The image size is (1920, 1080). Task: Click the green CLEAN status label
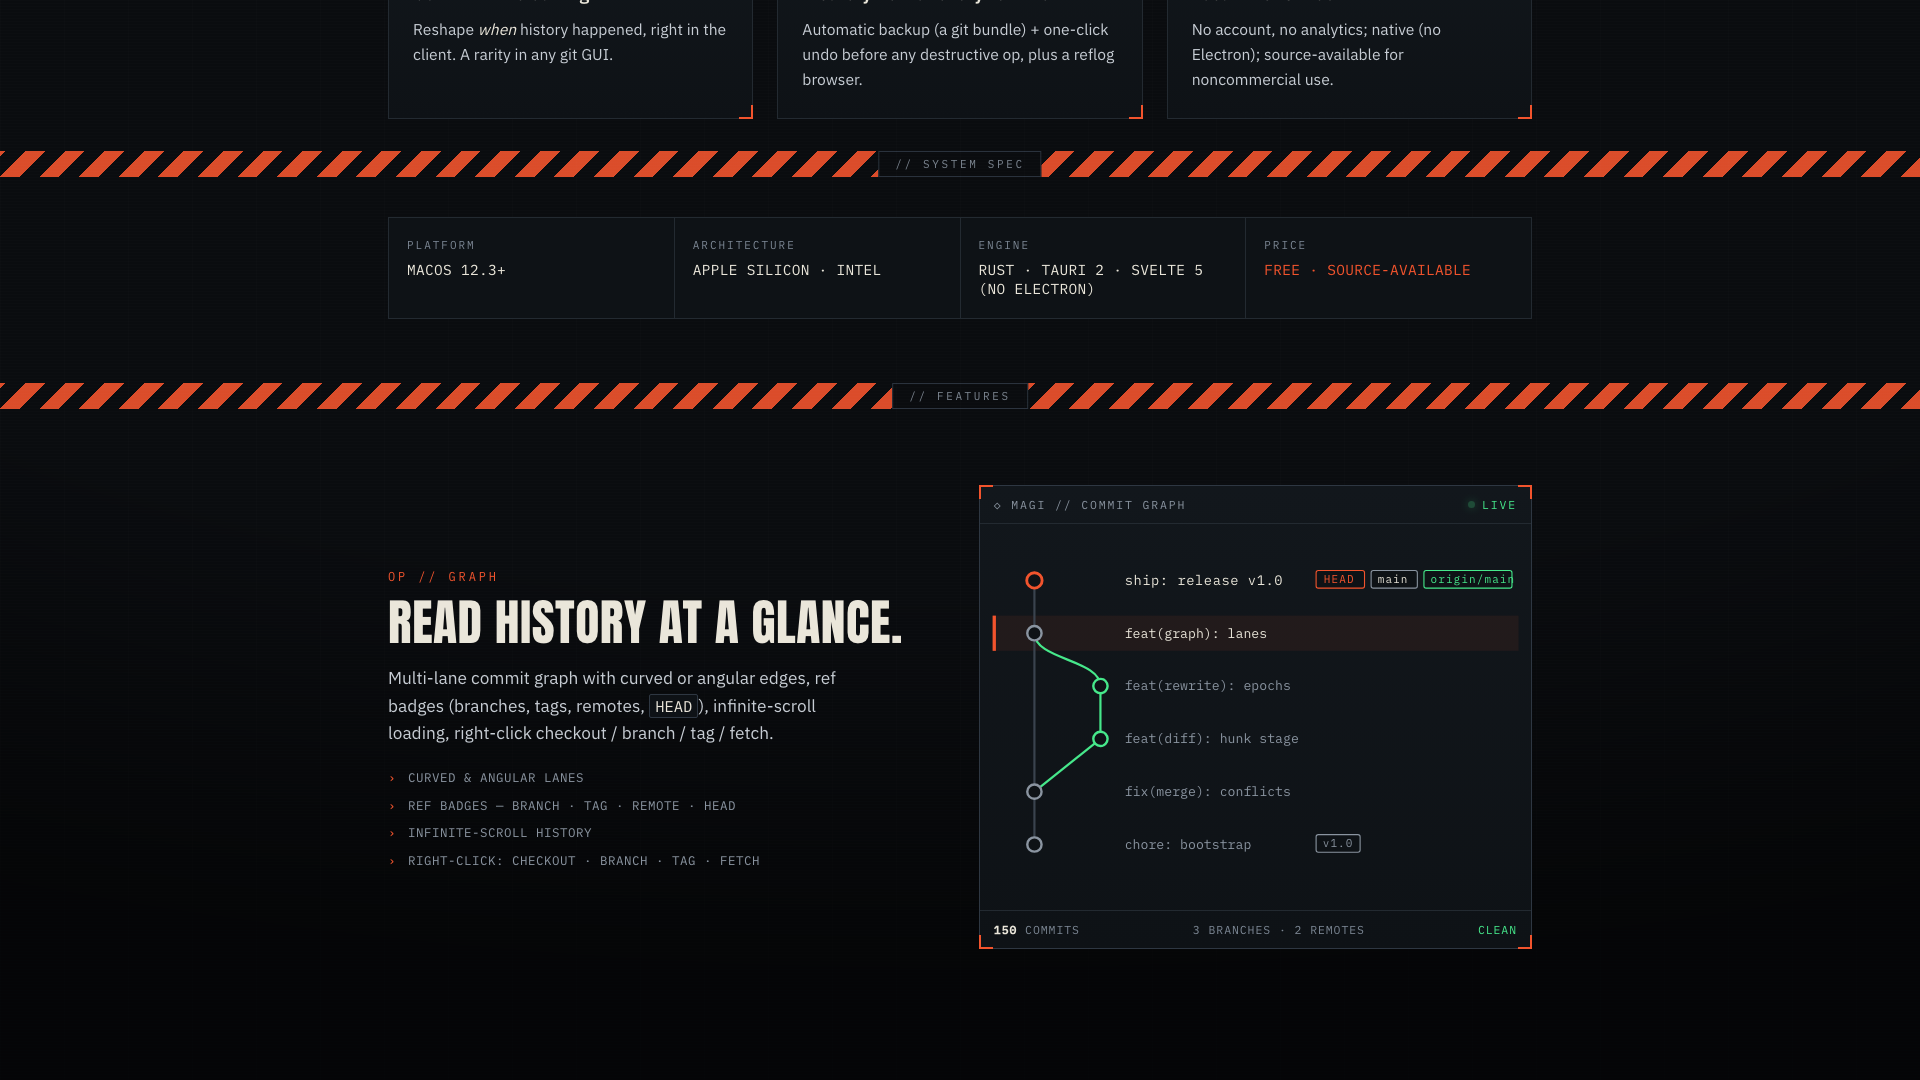click(1497, 931)
